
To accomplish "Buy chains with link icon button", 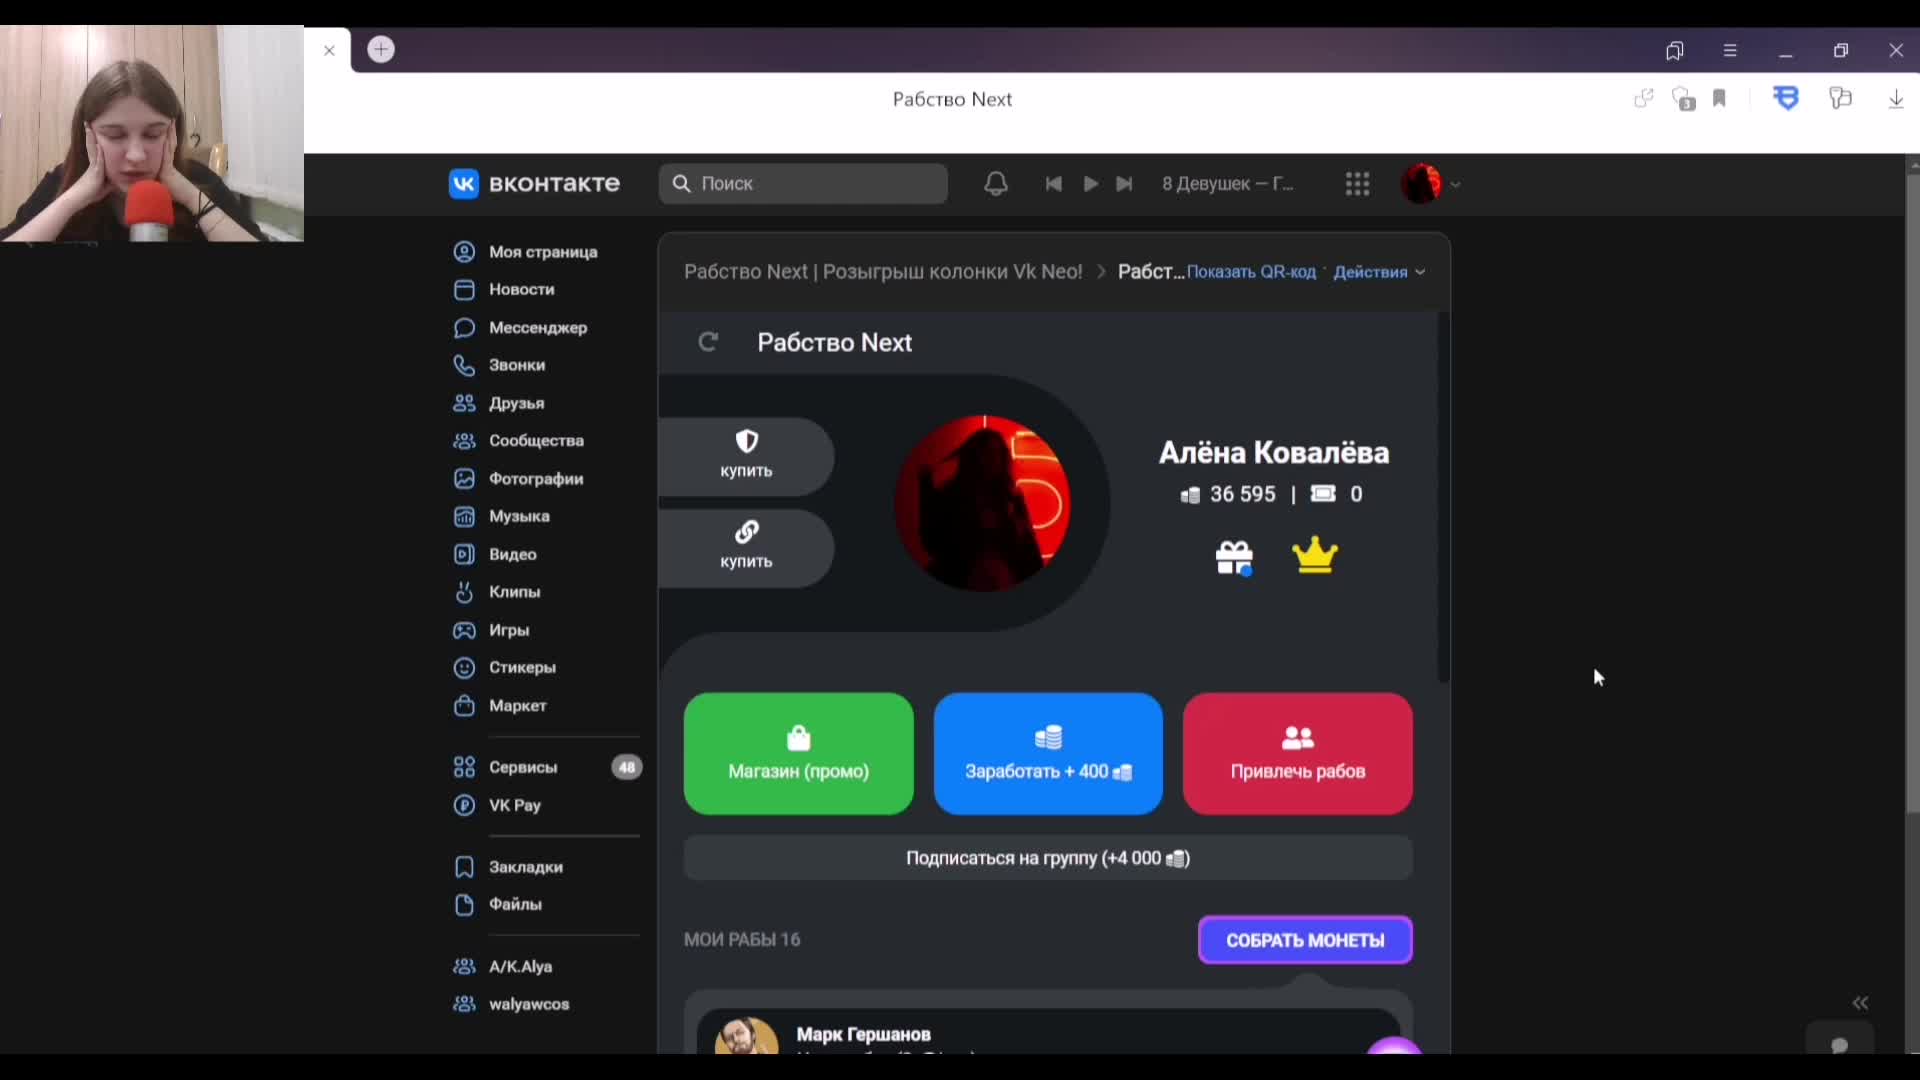I will [x=746, y=546].
